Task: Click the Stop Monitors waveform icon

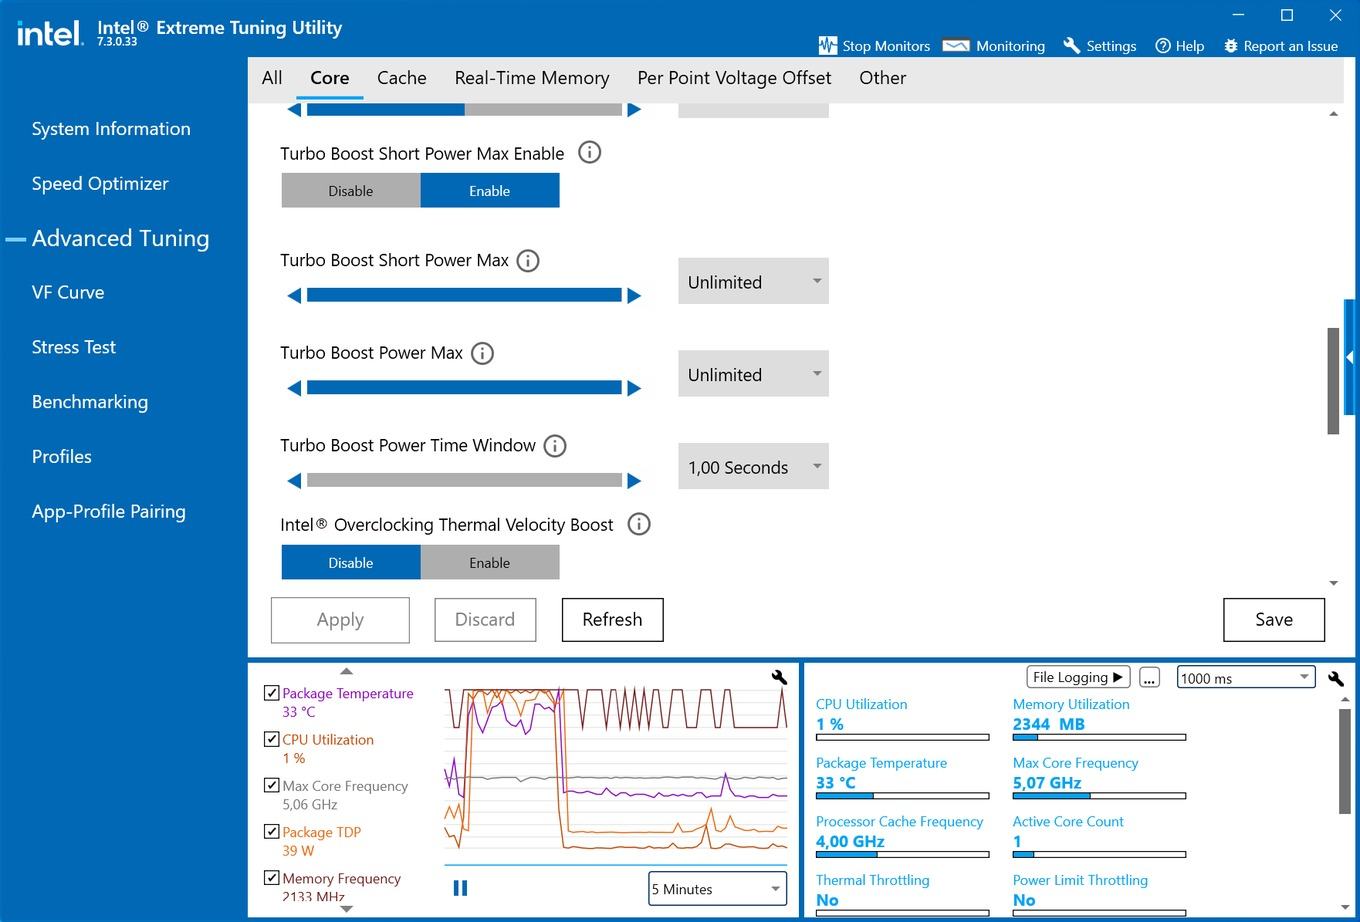Action: pos(827,46)
